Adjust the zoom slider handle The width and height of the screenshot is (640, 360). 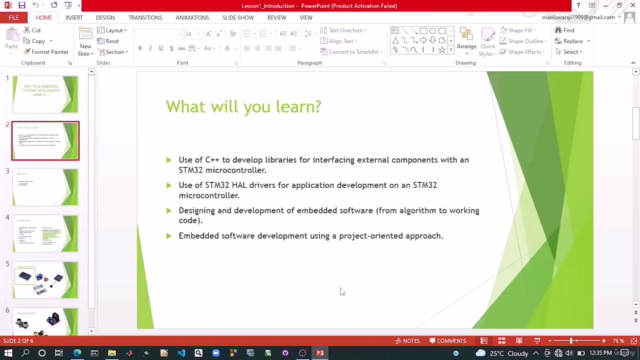pos(571,340)
